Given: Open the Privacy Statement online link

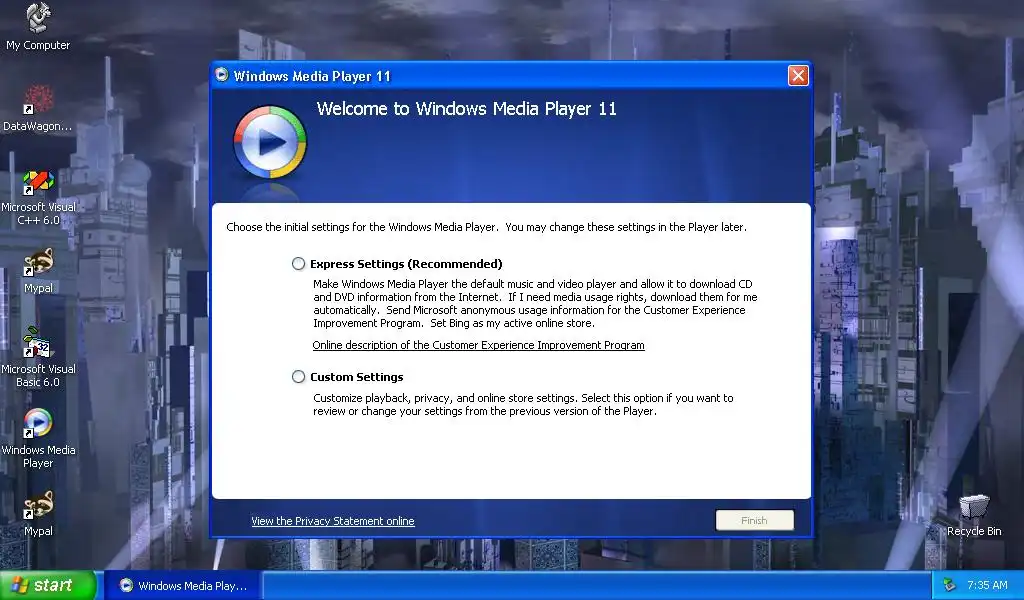Looking at the screenshot, I should pyautogui.click(x=332, y=521).
